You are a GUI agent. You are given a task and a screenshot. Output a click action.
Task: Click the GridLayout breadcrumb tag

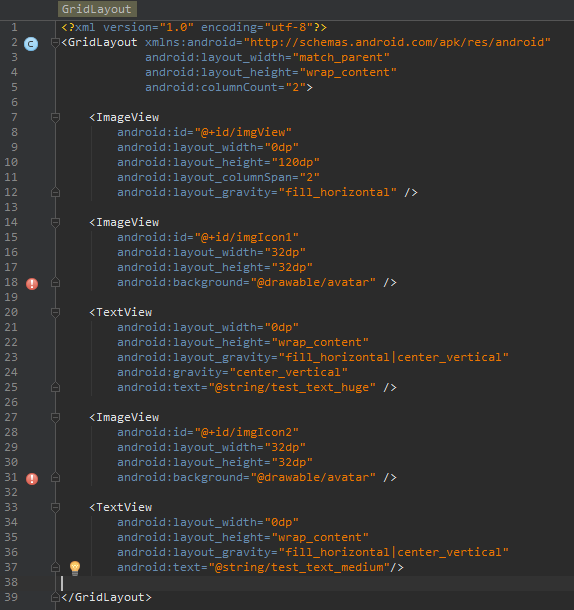tap(97, 9)
